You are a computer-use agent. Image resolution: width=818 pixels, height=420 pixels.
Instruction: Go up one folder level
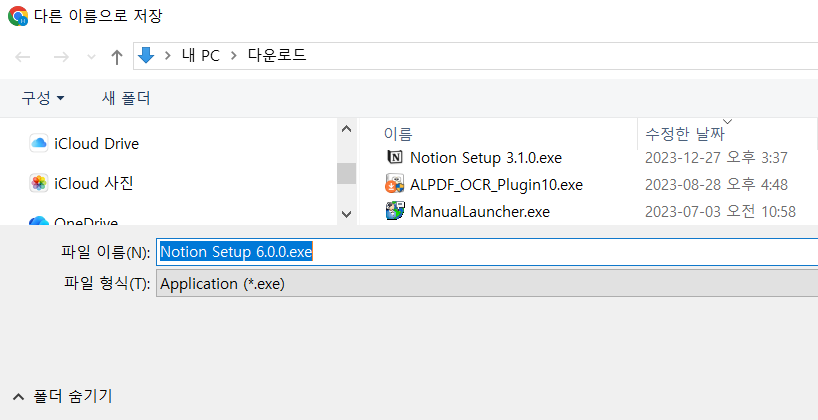[117, 57]
